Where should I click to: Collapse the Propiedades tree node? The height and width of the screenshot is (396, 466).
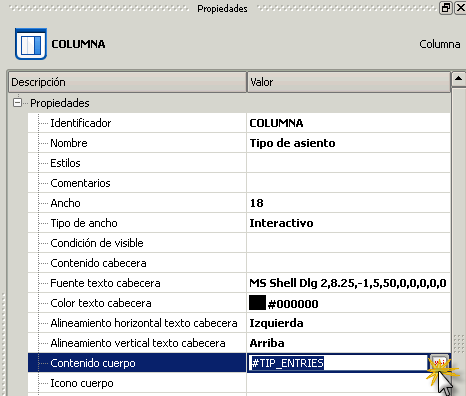[17, 102]
